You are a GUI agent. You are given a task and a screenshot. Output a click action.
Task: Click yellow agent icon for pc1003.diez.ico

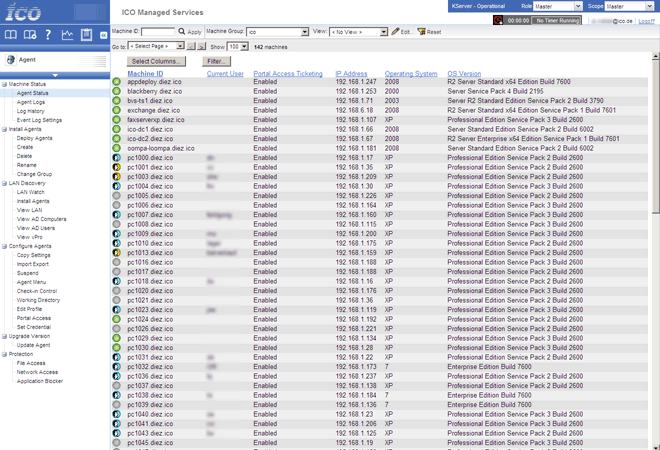pyautogui.click(x=117, y=177)
